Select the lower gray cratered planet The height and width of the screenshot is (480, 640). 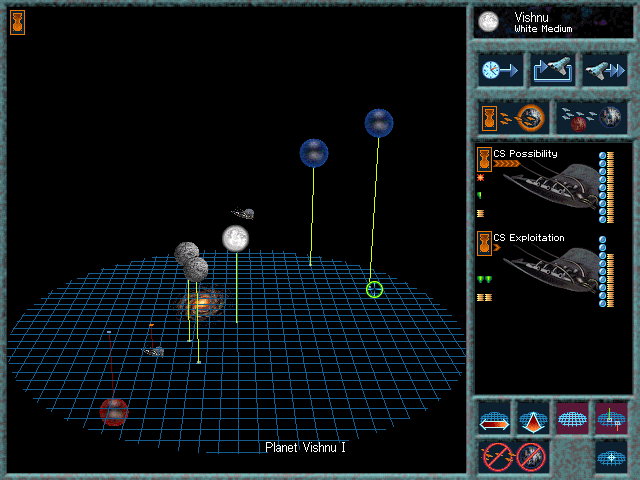pos(196,269)
